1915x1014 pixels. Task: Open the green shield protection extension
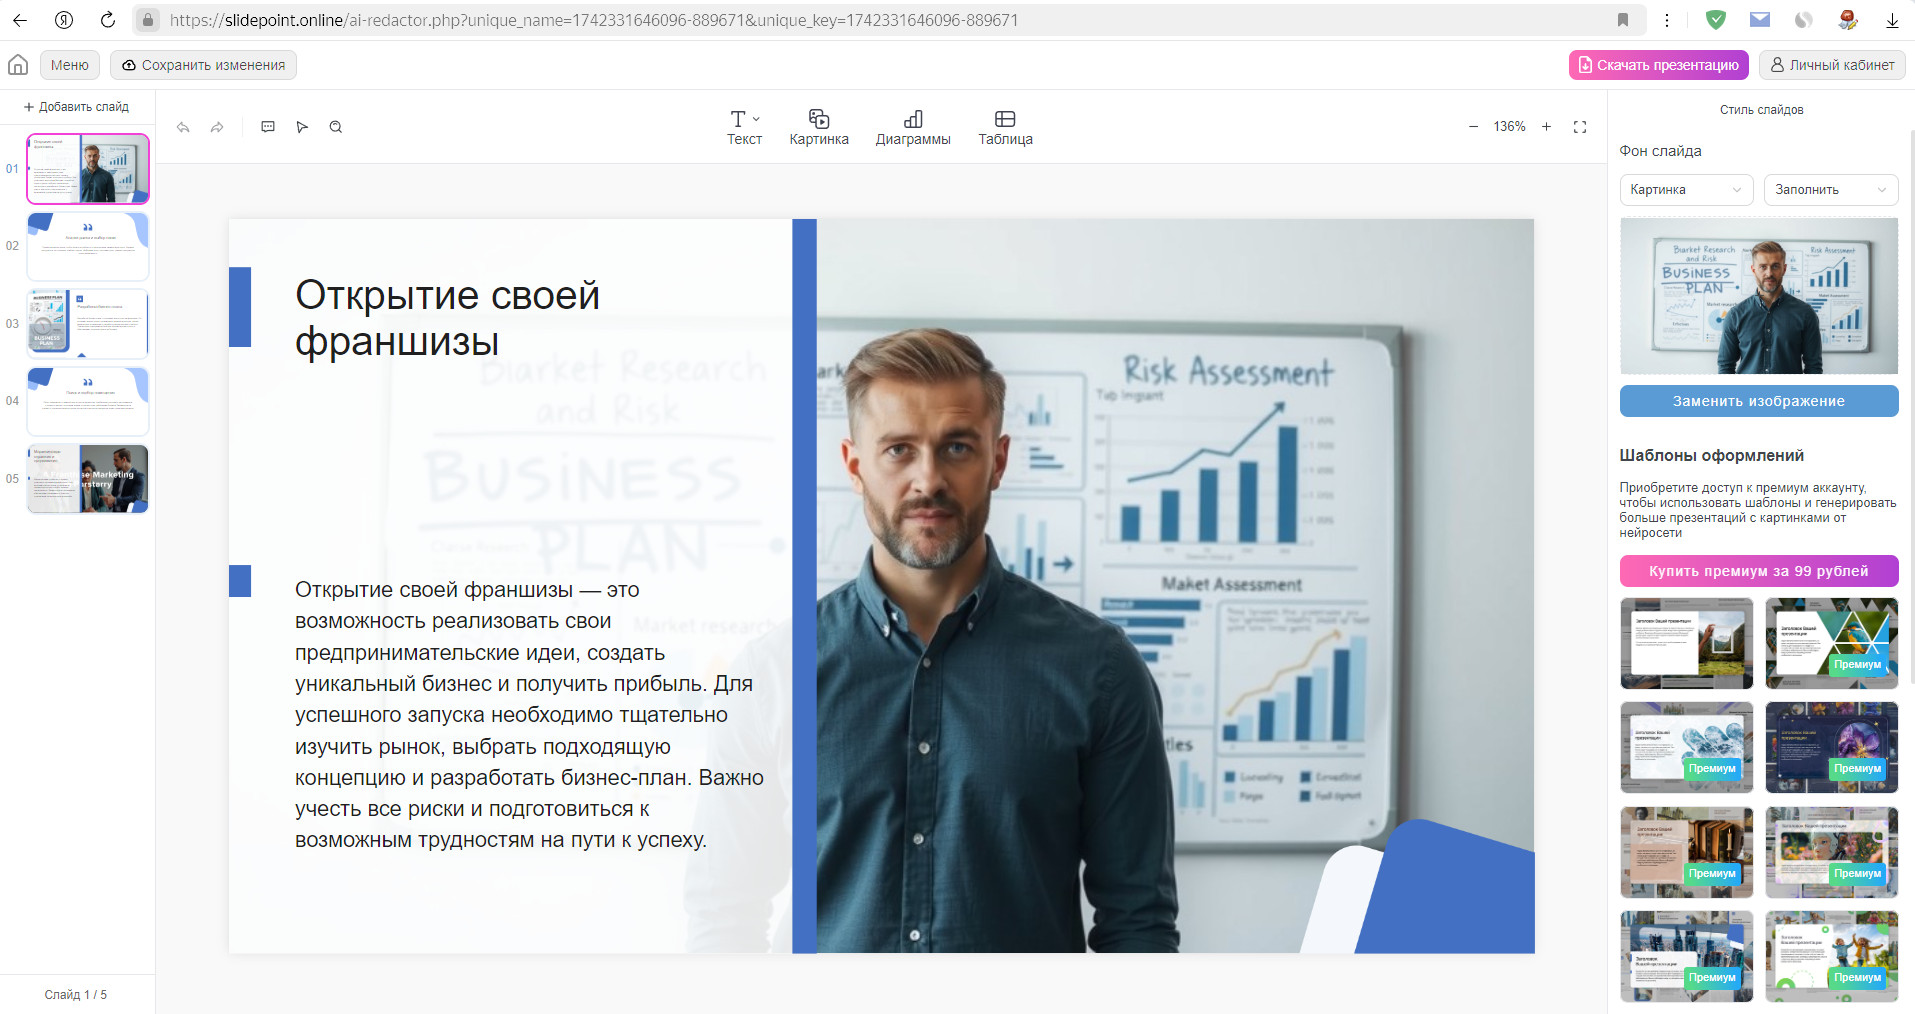(x=1716, y=20)
